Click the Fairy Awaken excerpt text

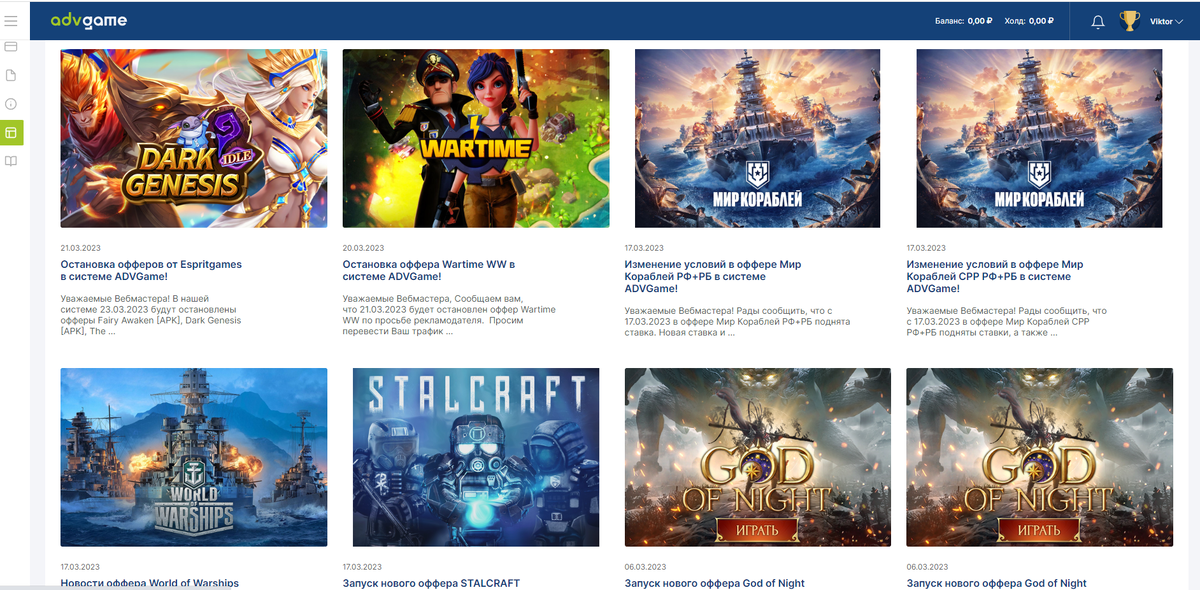coord(153,314)
